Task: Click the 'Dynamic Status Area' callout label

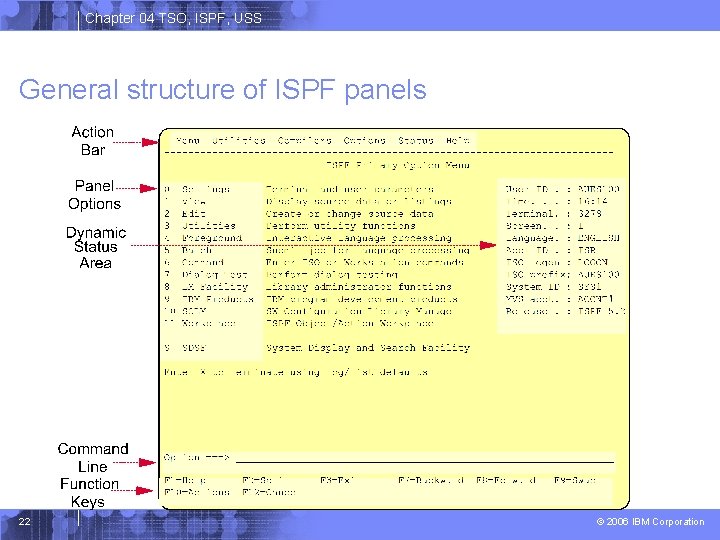Action: [96, 248]
